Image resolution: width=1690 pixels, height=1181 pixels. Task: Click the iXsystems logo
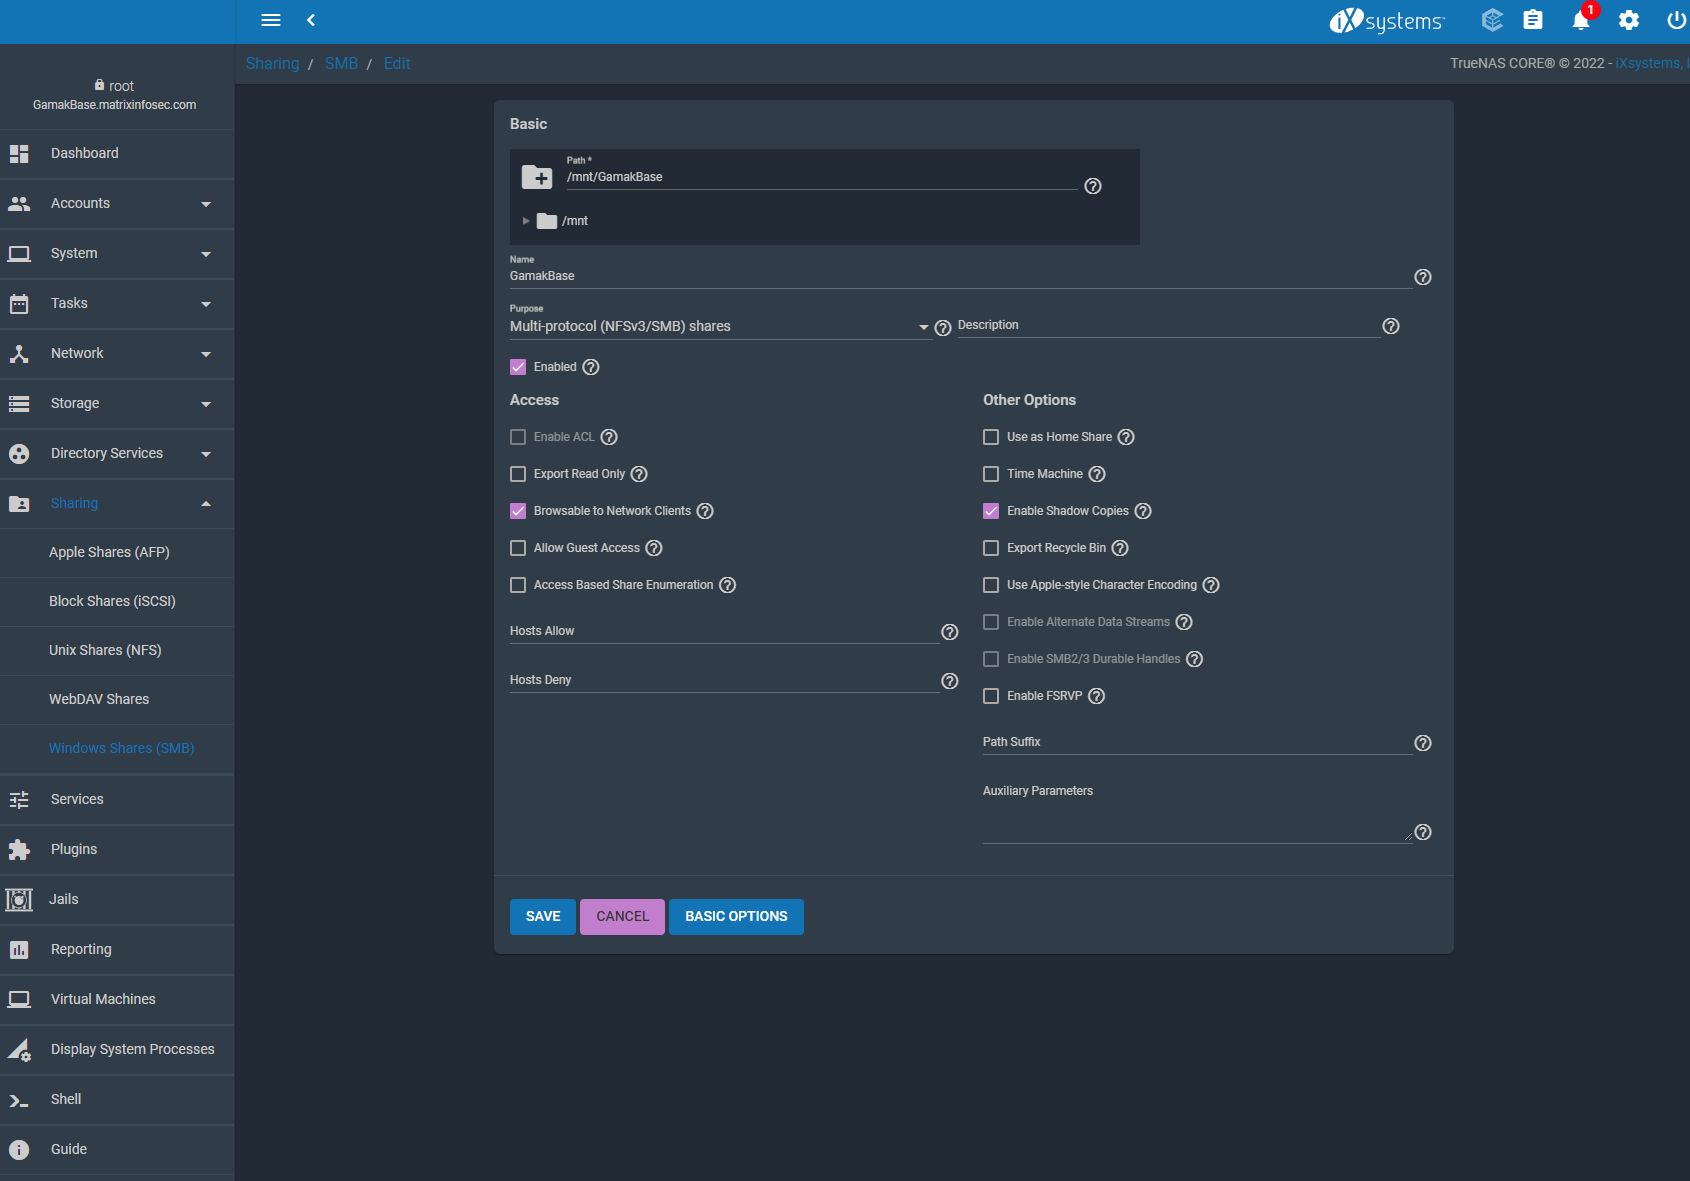(x=1387, y=21)
